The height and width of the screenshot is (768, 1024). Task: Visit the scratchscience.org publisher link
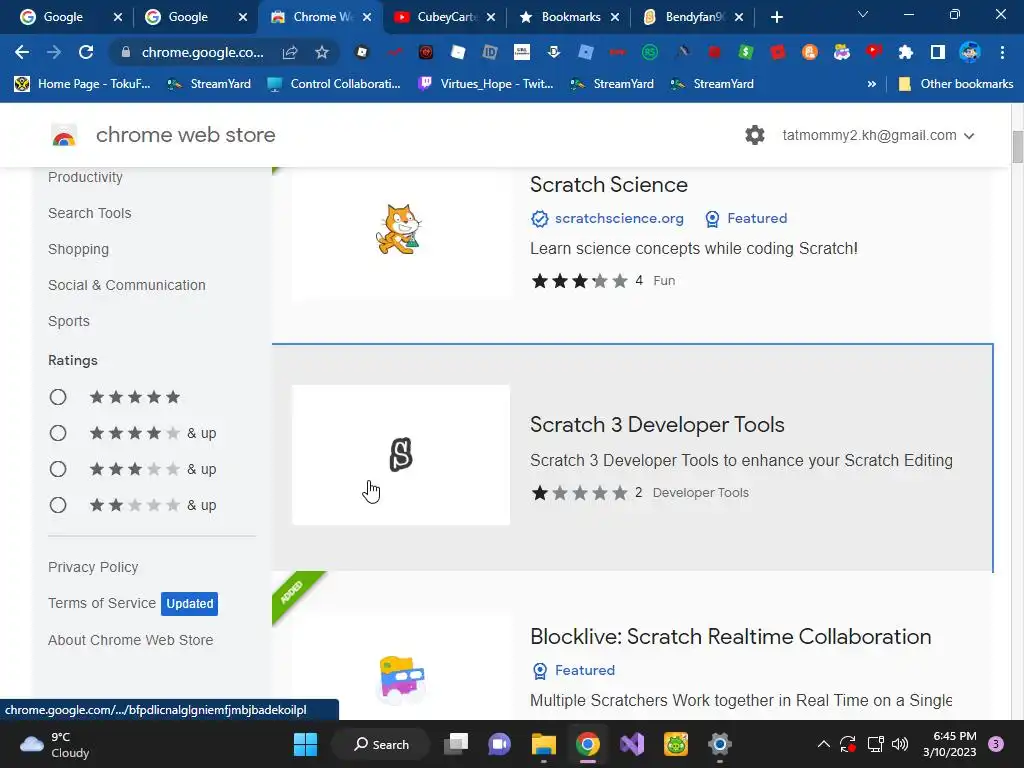click(619, 218)
